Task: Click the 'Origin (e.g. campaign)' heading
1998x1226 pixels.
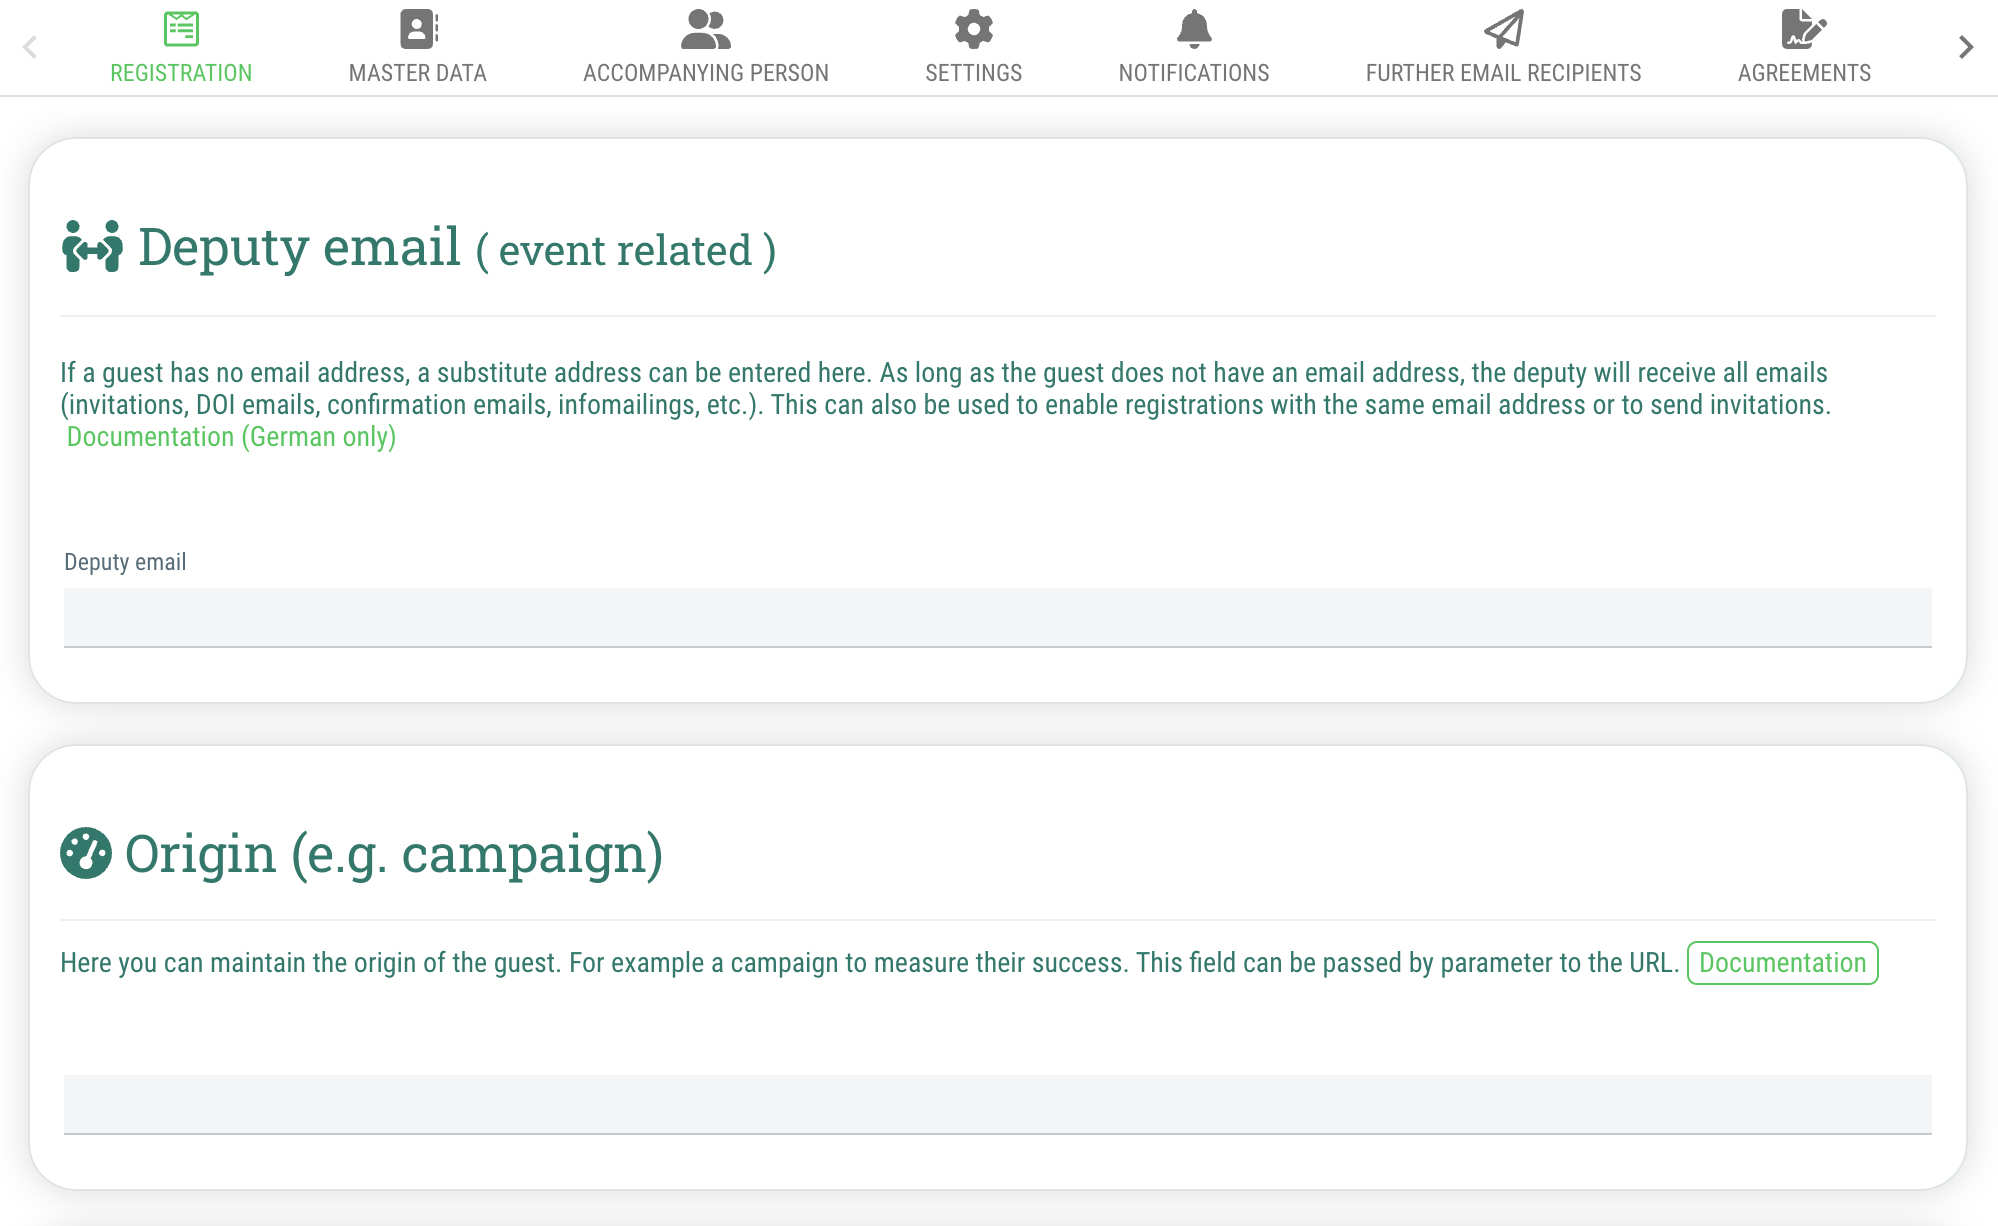Action: coord(394,854)
